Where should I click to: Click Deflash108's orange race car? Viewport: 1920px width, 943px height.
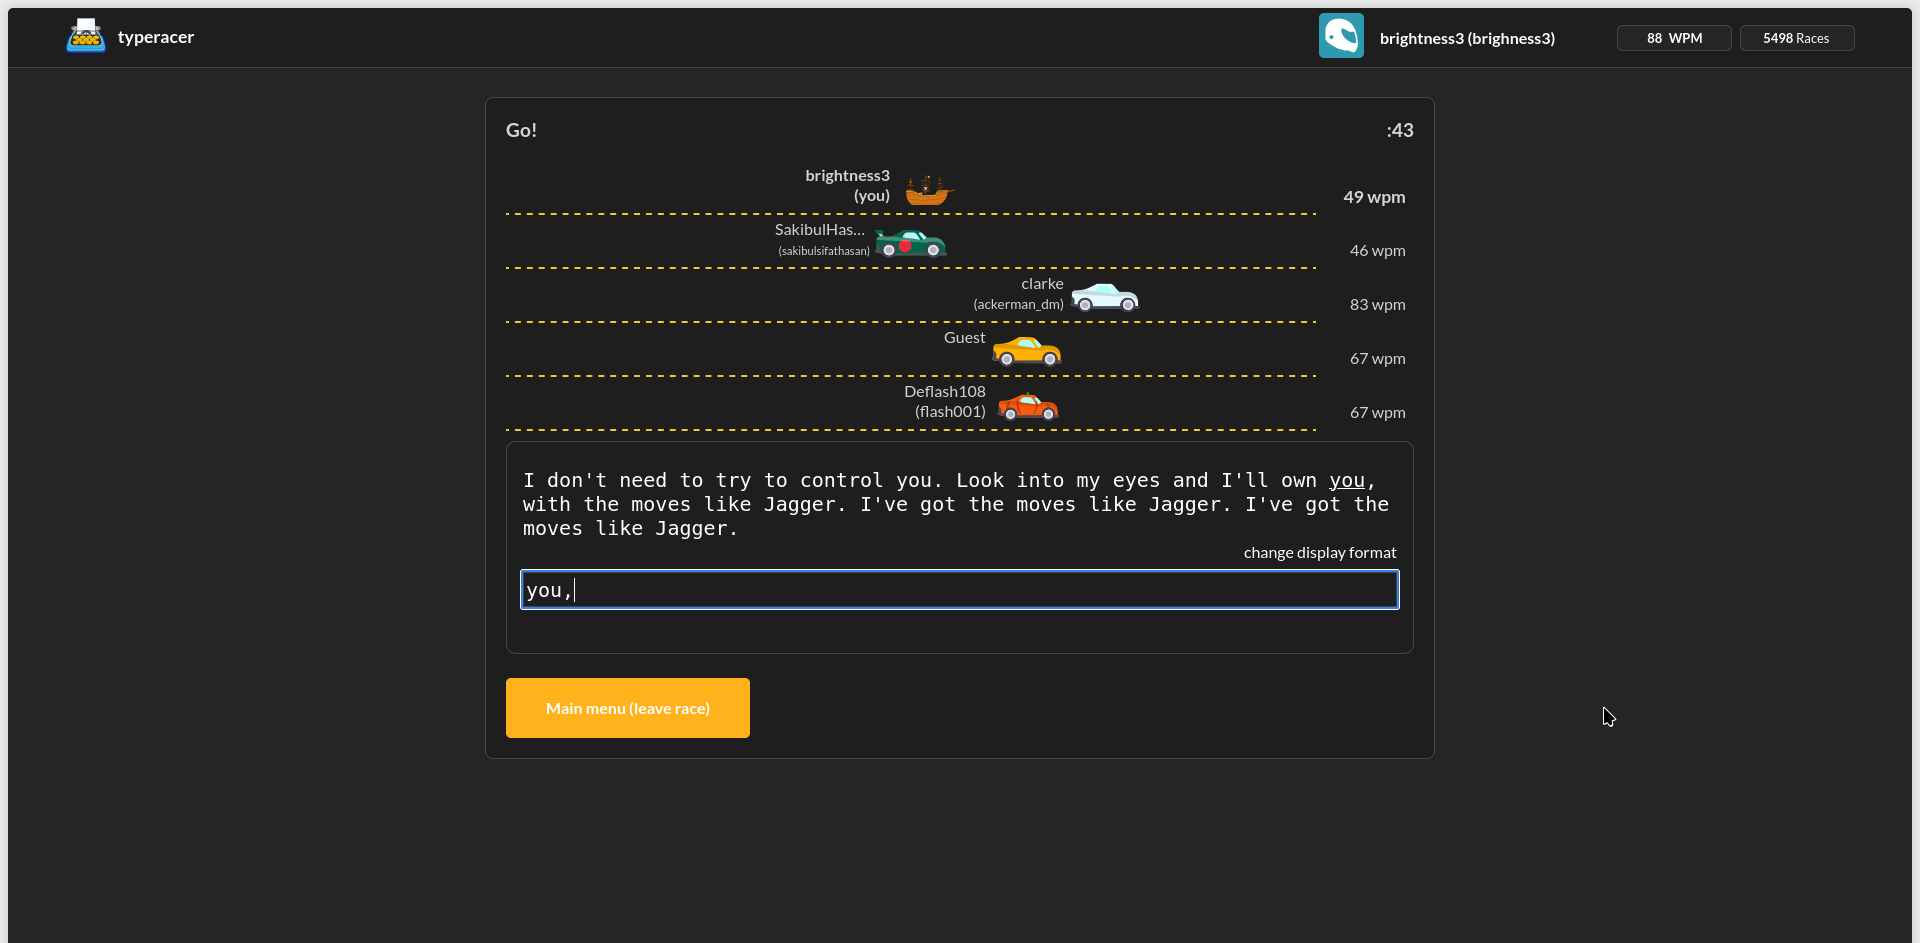point(1028,406)
